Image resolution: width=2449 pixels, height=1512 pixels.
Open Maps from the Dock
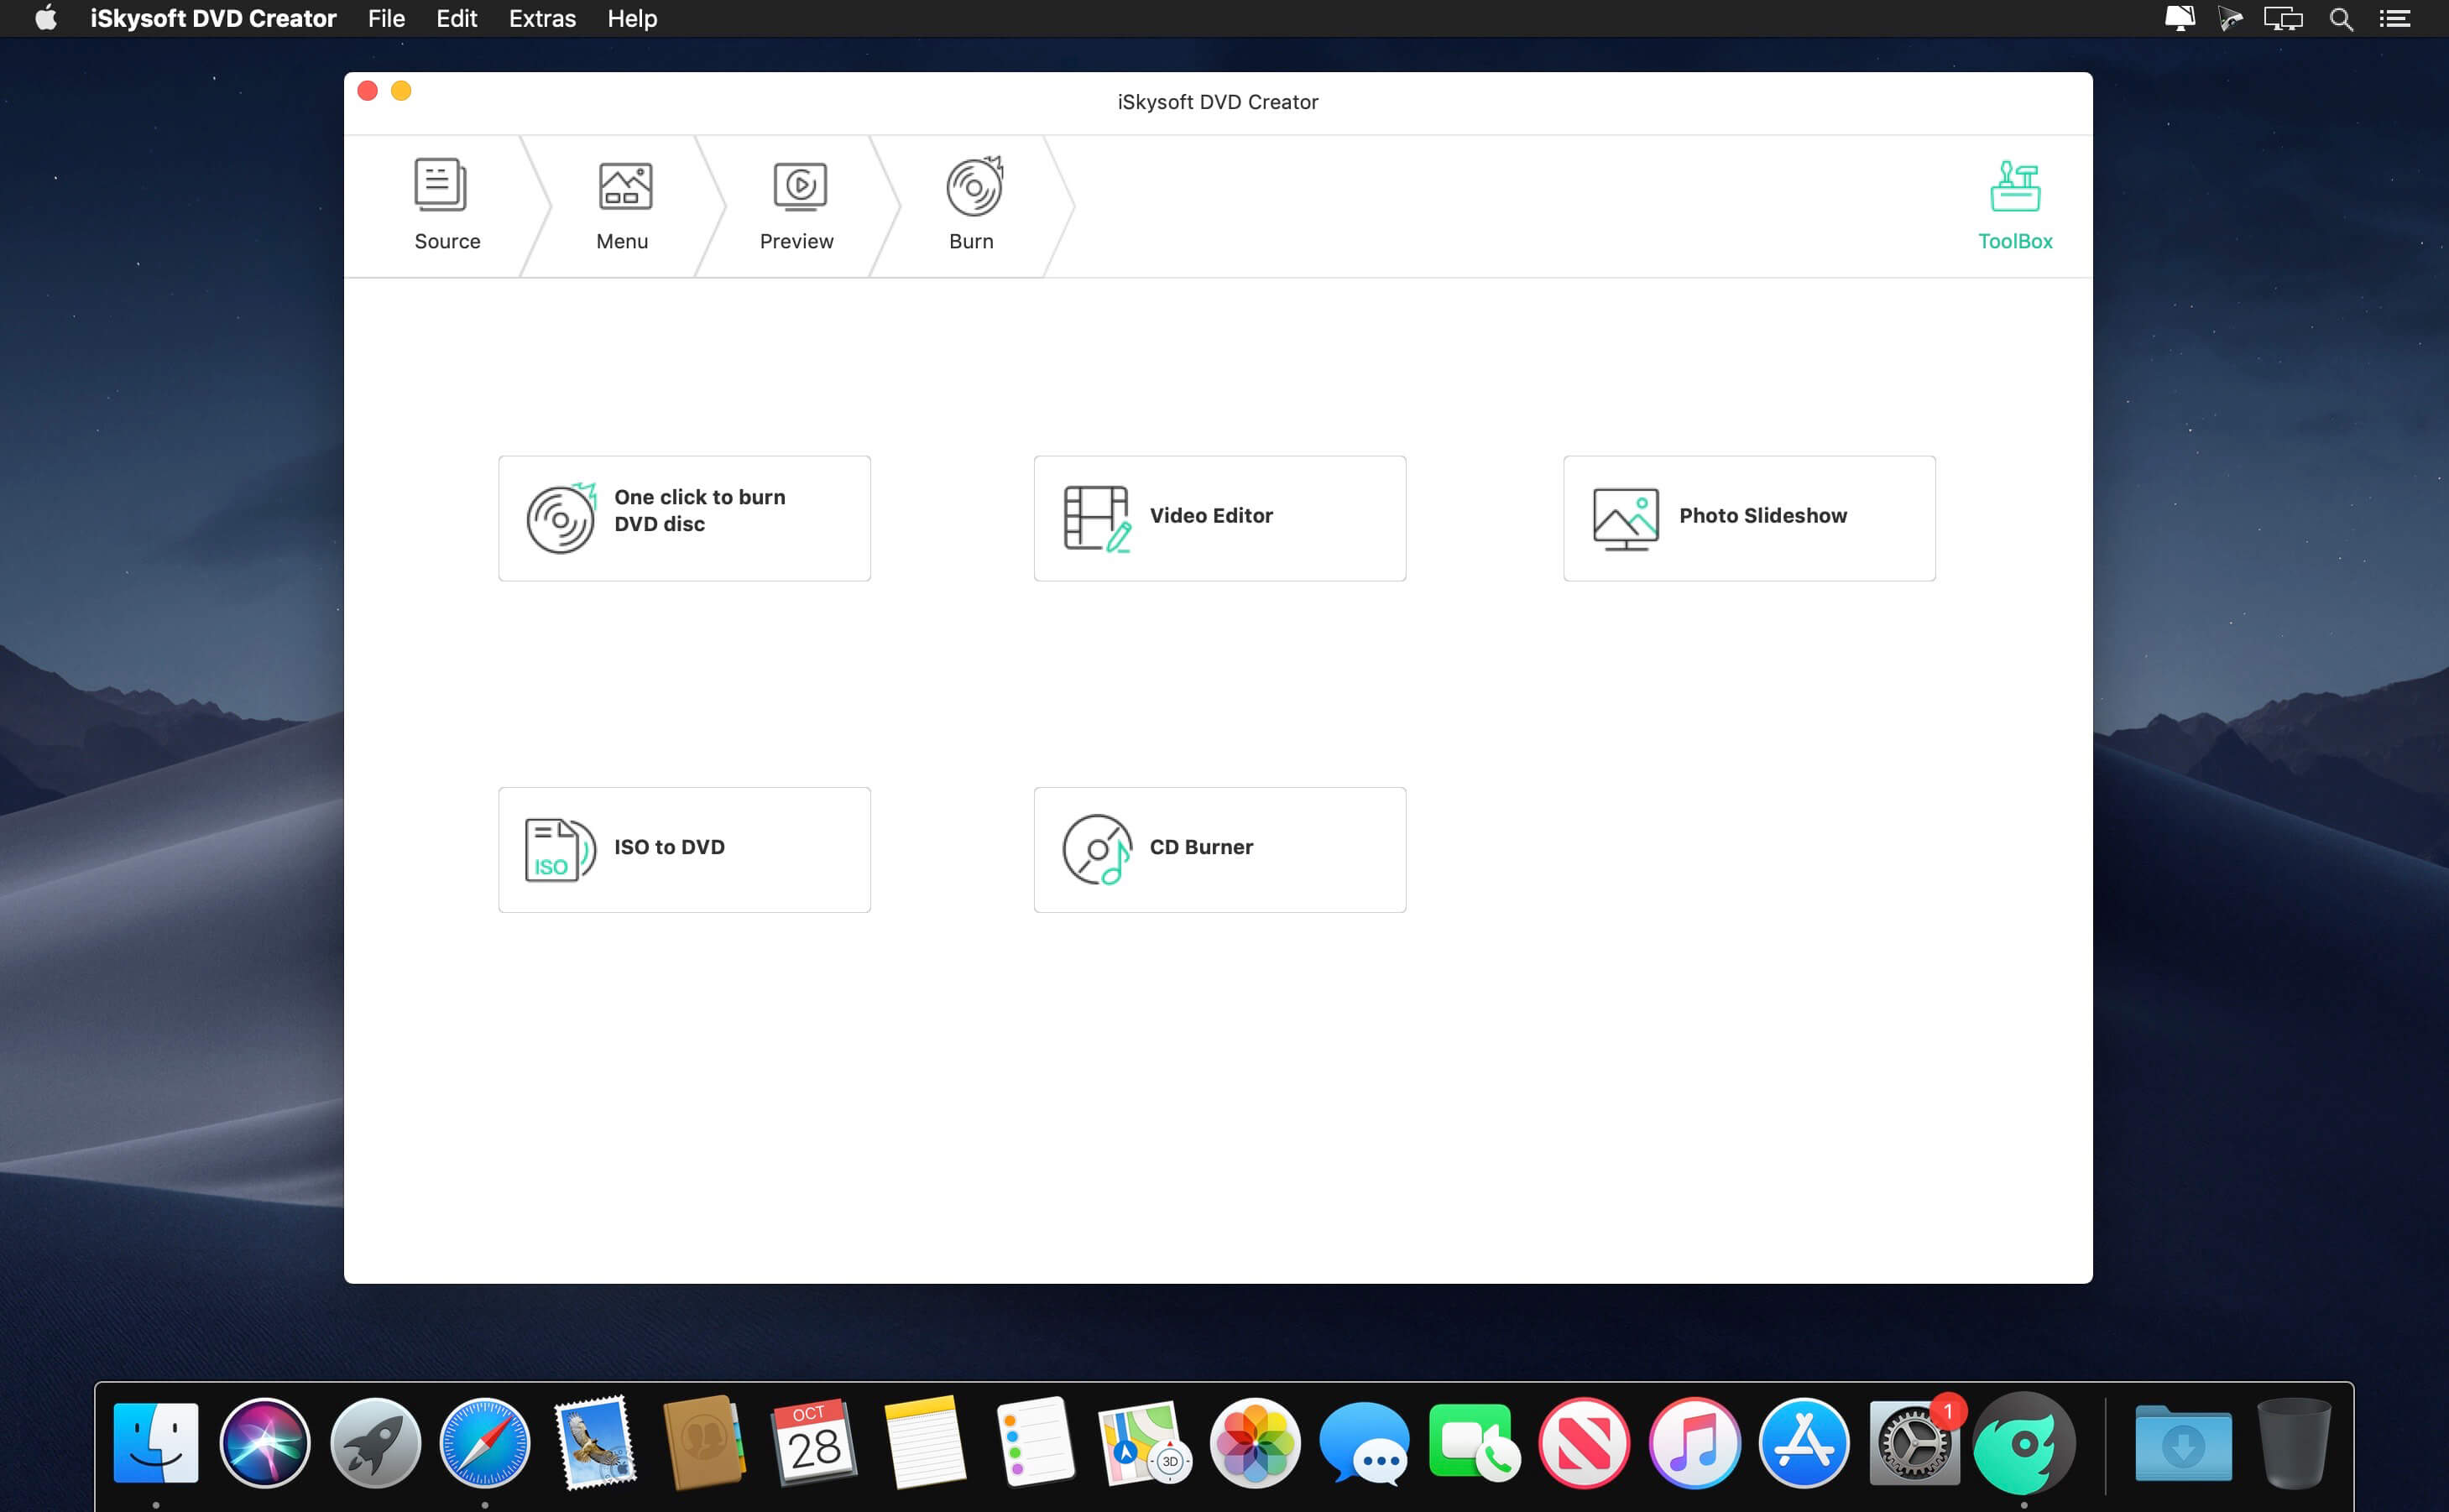(1144, 1442)
